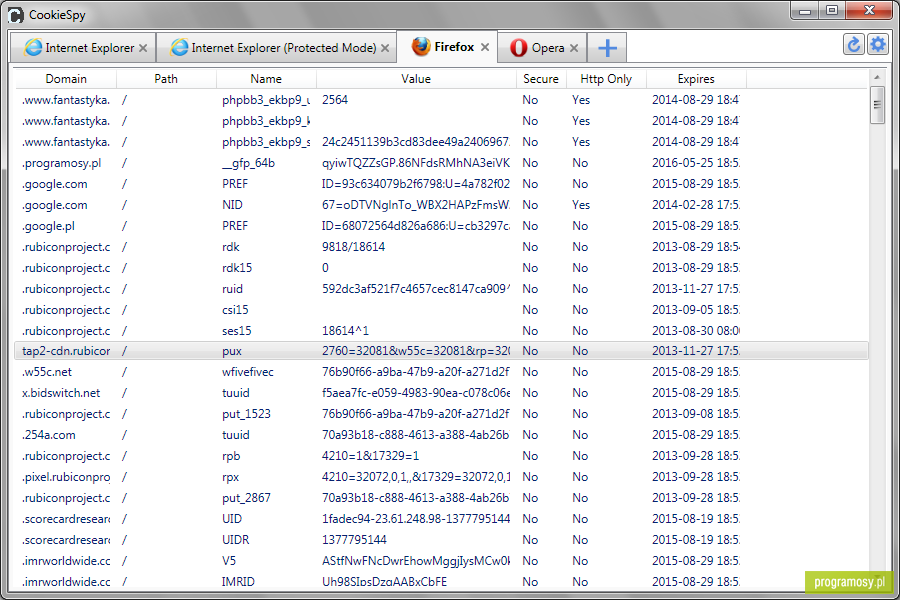Sort by the Secure column header
This screenshot has width=900, height=600.
541,79
